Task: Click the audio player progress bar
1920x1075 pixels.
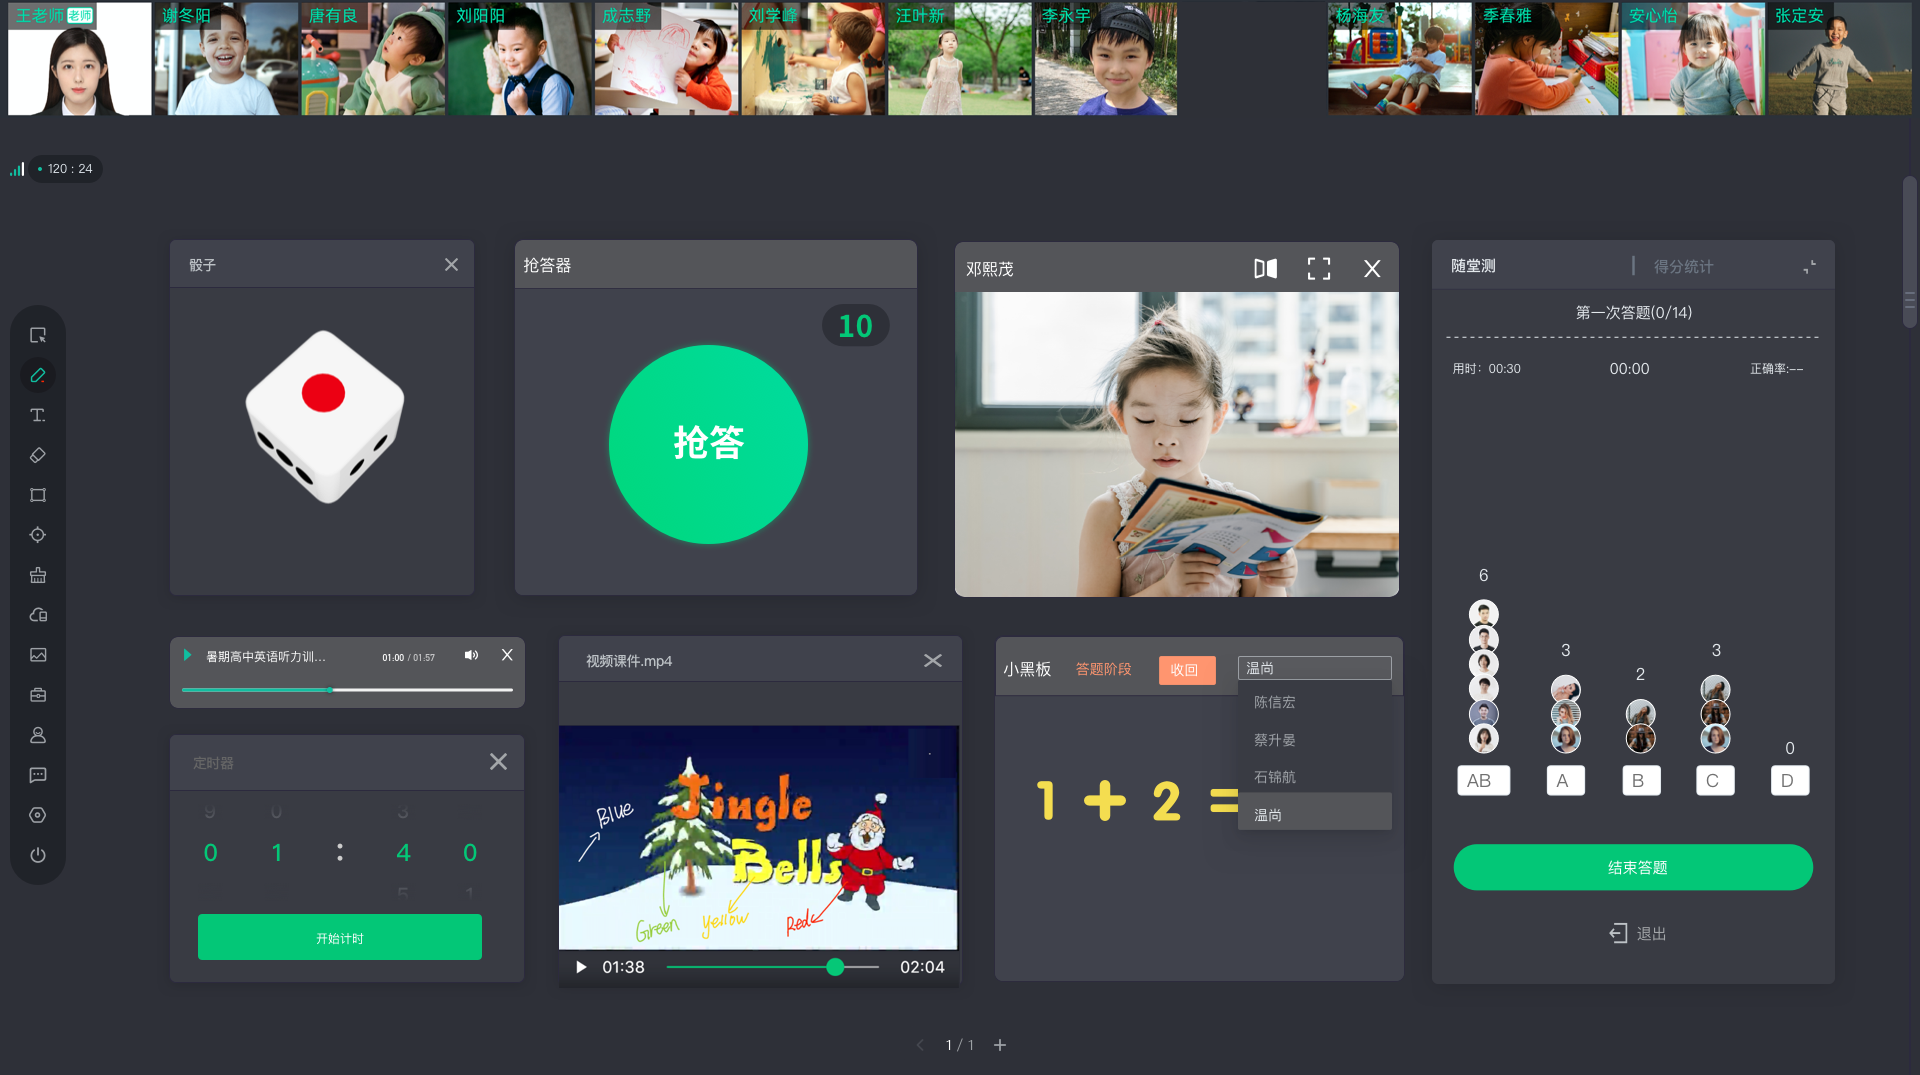Action: (x=347, y=690)
